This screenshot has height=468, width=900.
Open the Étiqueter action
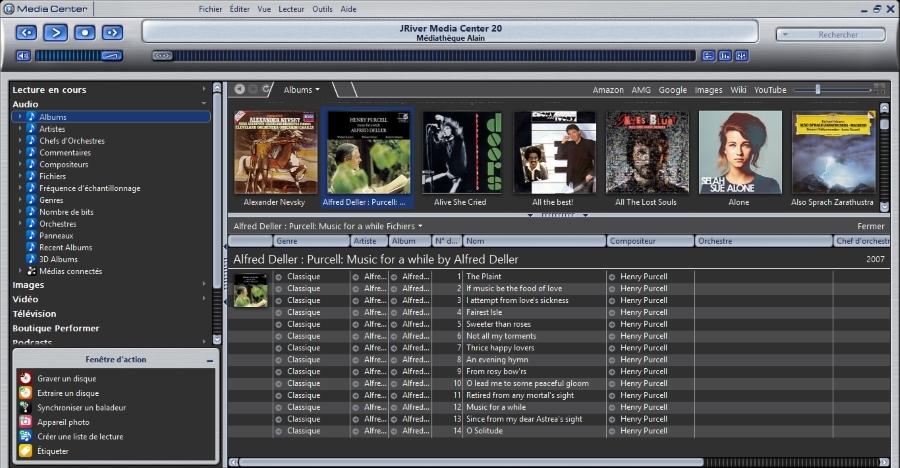pos(53,451)
